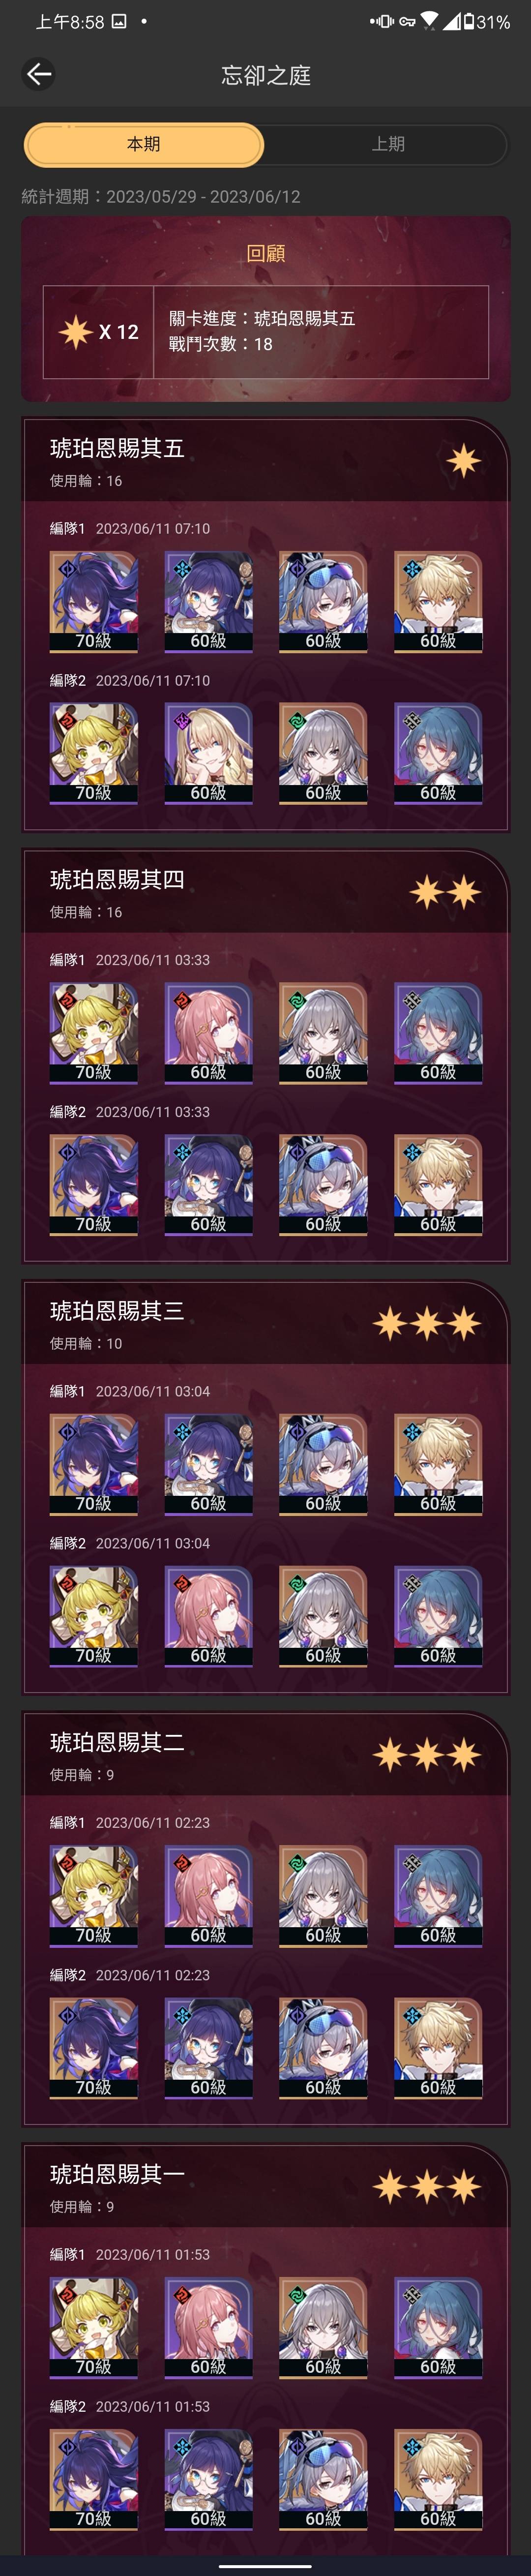Select yellow-haired 70級 character in 琥珀恩賜其二 編隊1
Screen dimensions: 531x2576
pyautogui.click(x=94, y=1895)
